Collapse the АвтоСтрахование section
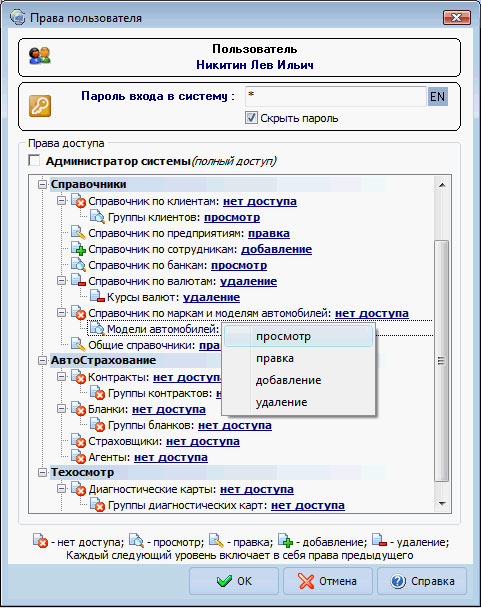 point(42,361)
